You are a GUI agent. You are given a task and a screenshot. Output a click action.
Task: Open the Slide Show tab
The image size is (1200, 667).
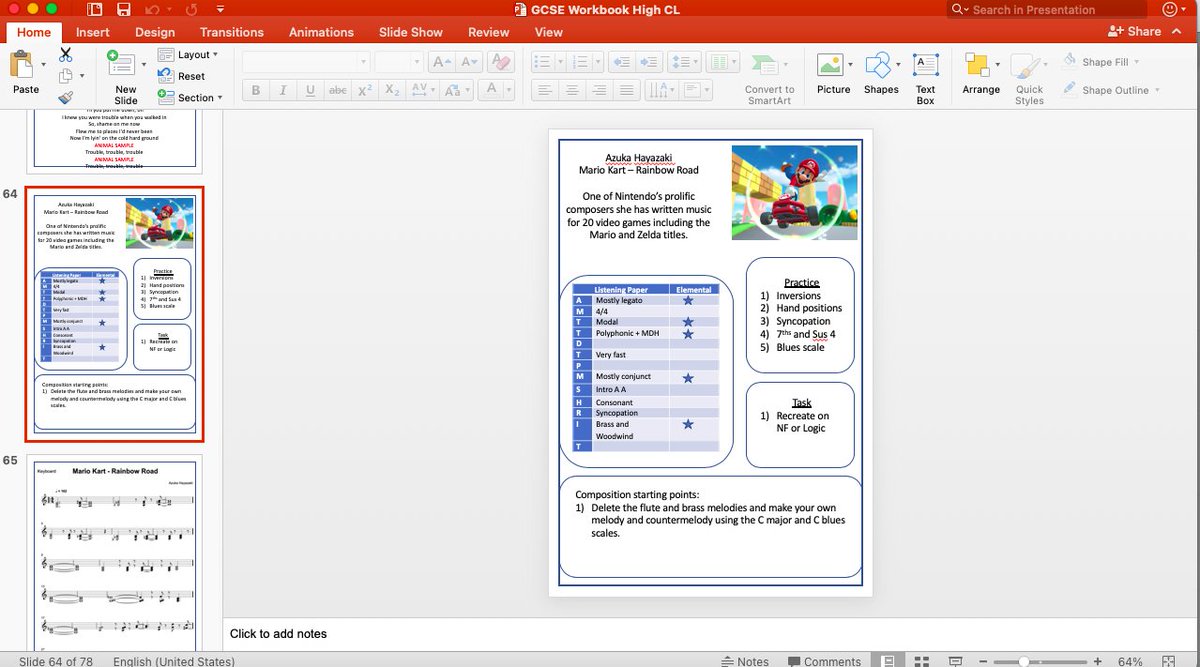pos(412,32)
